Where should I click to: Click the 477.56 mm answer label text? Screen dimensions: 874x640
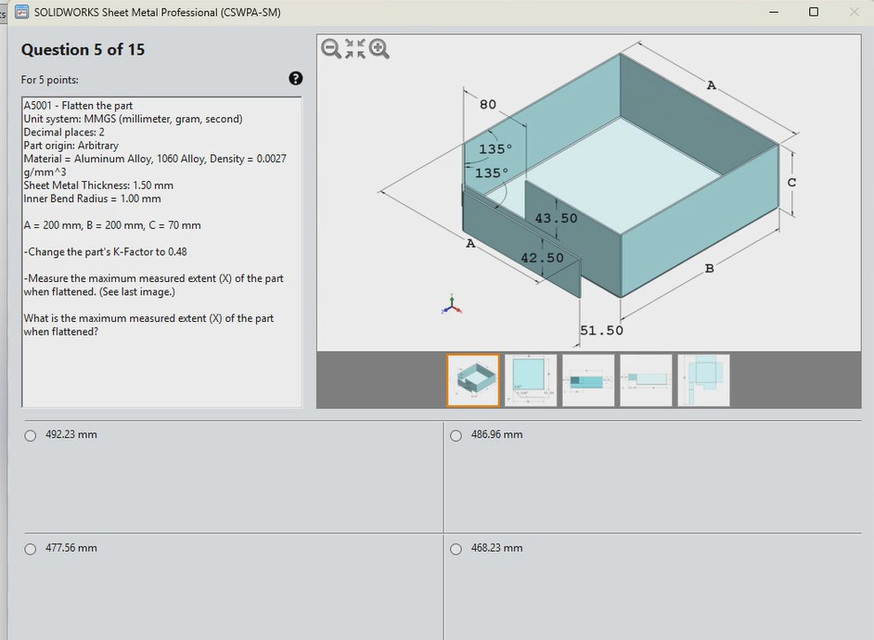(x=73, y=548)
